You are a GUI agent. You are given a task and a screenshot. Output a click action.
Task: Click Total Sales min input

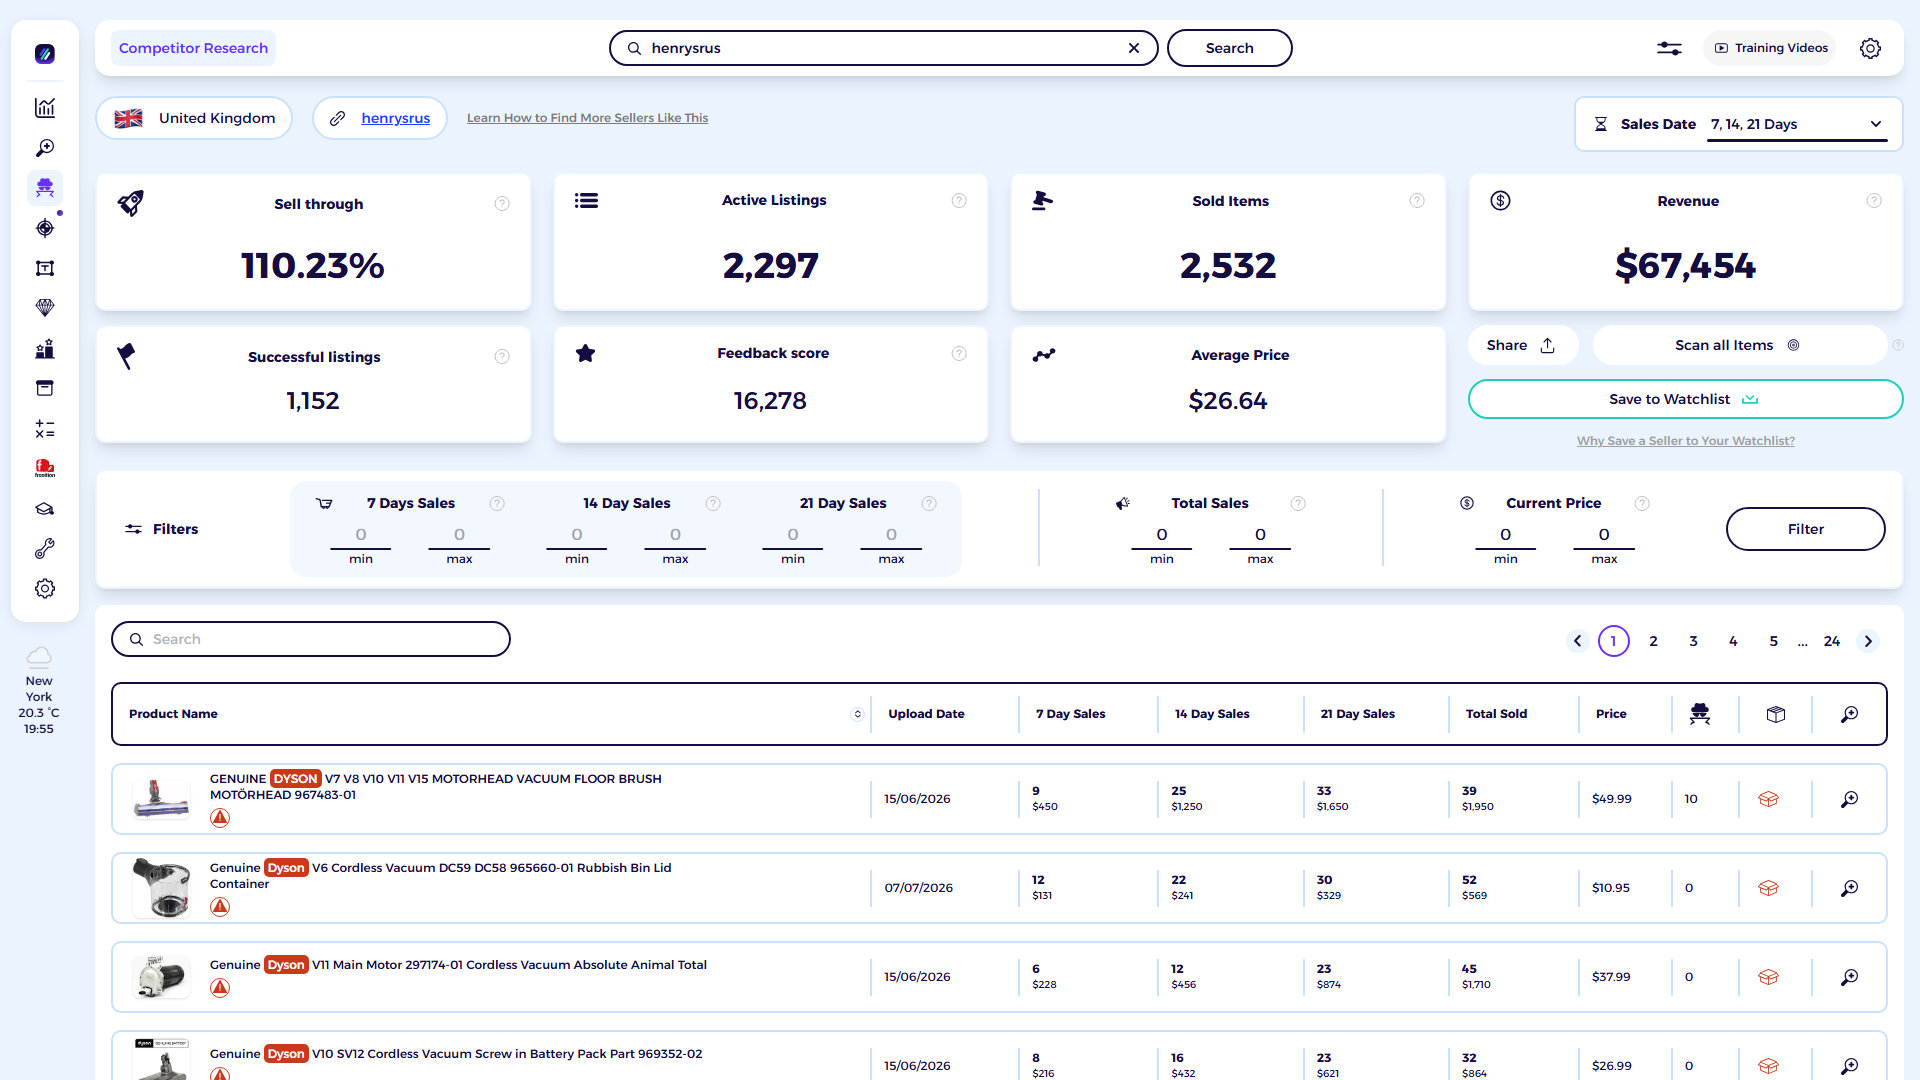[x=1162, y=535]
